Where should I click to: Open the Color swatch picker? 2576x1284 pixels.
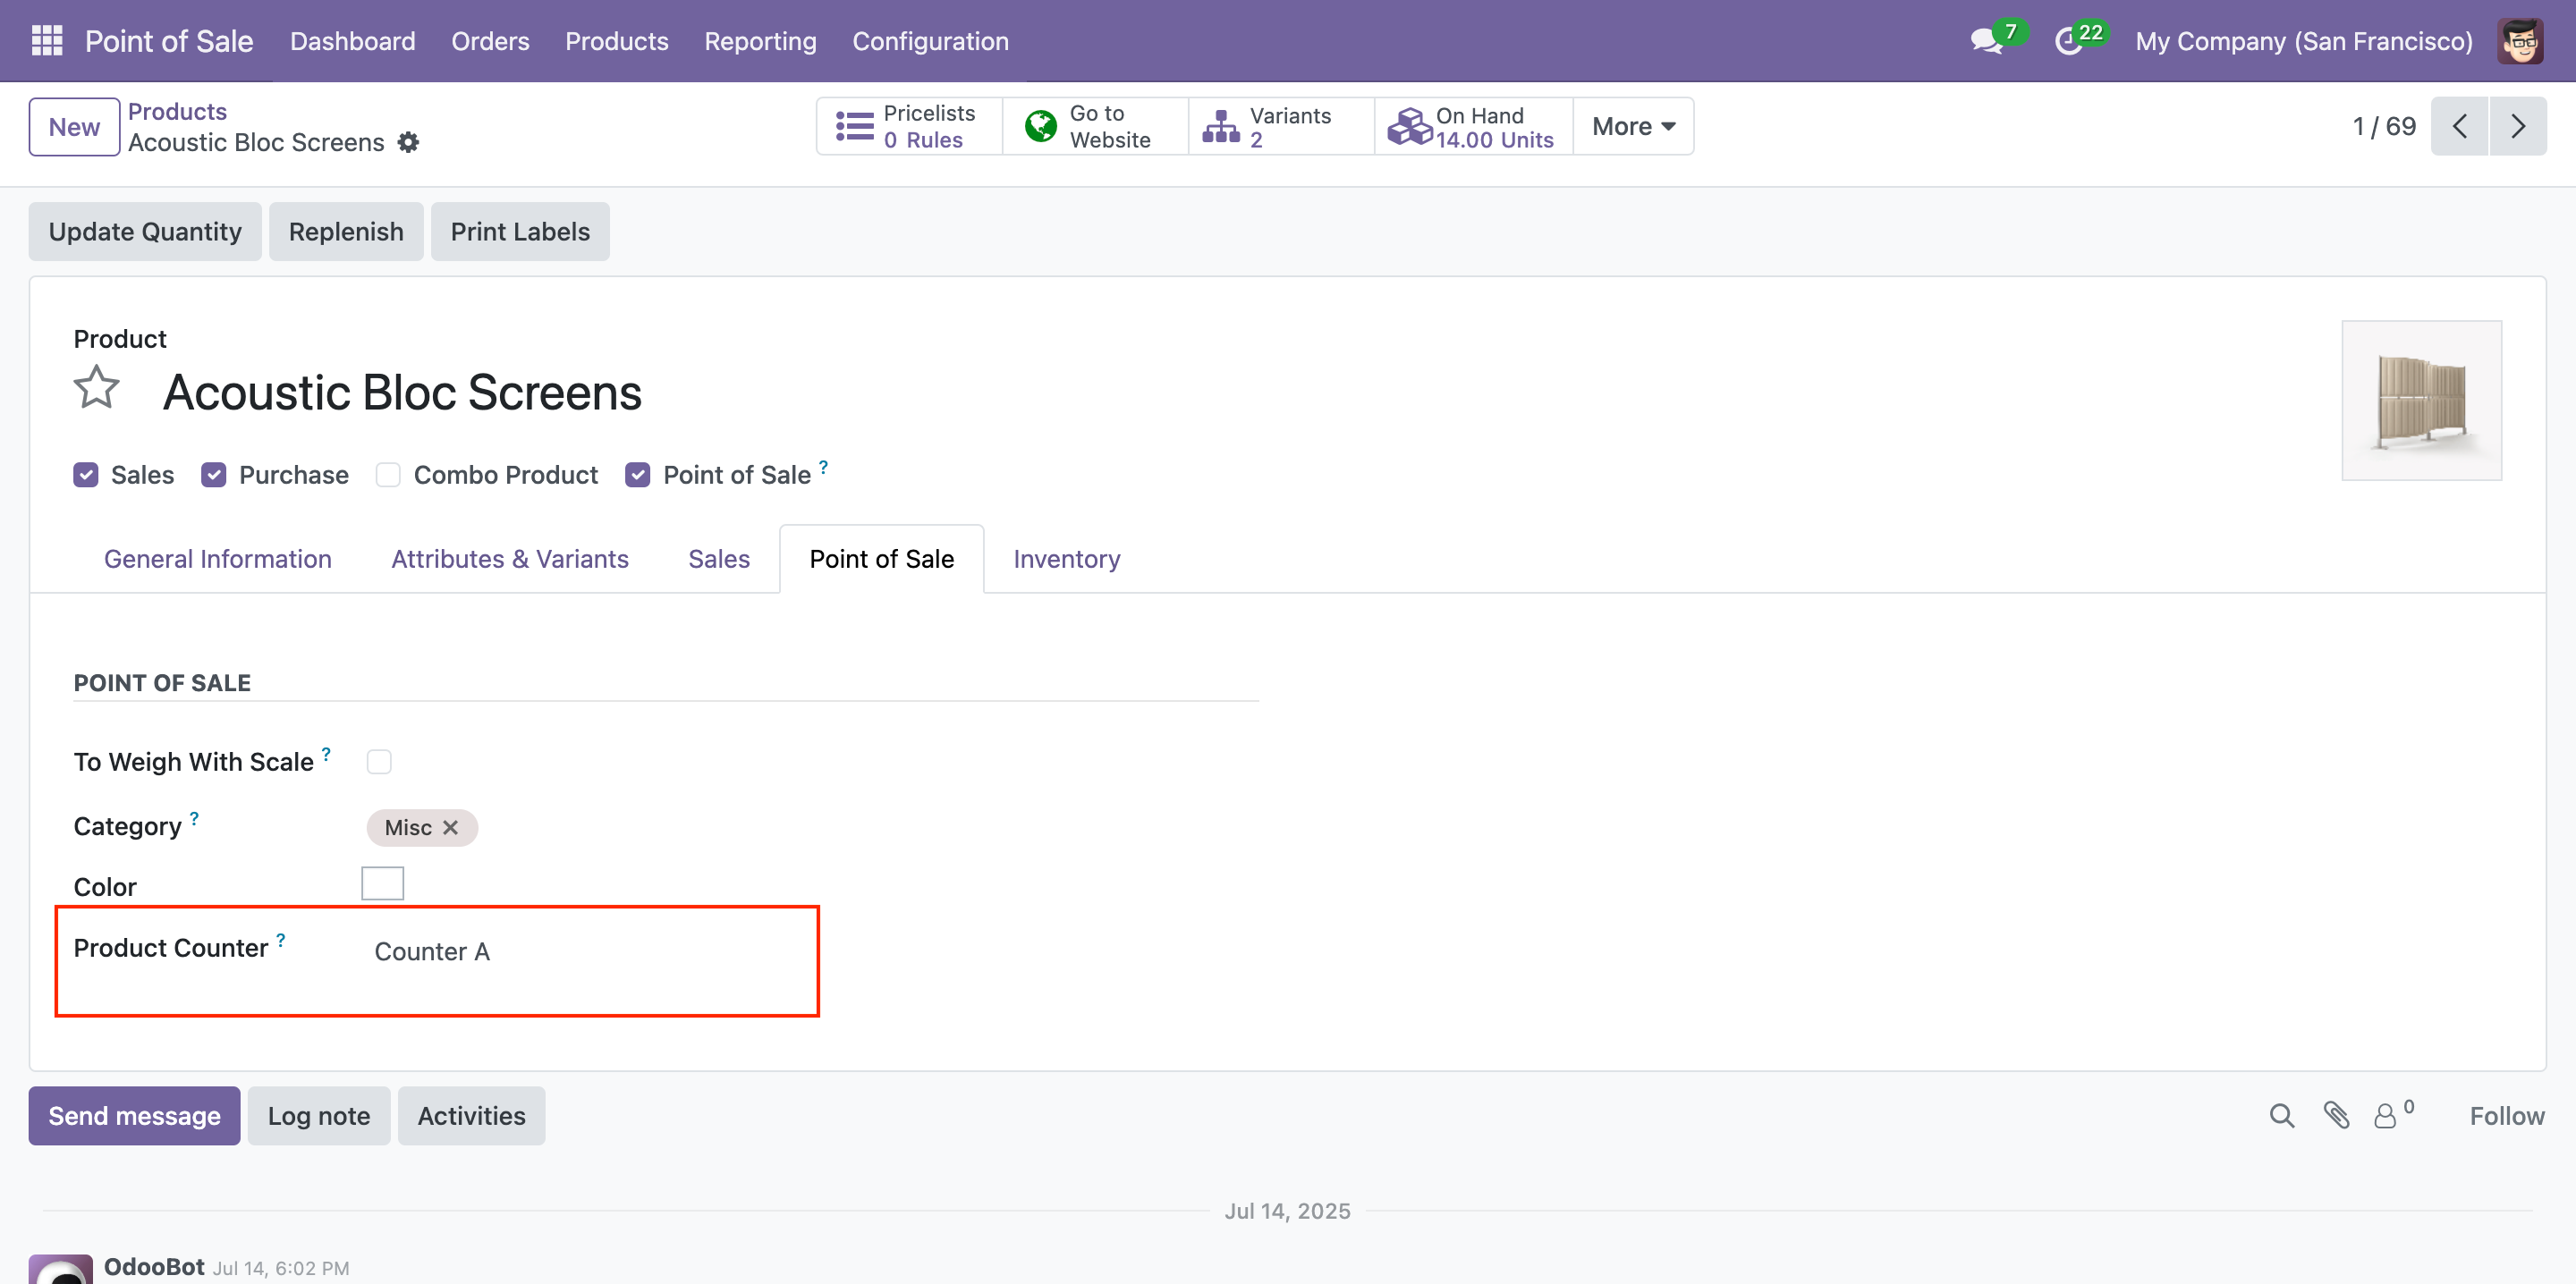click(382, 884)
